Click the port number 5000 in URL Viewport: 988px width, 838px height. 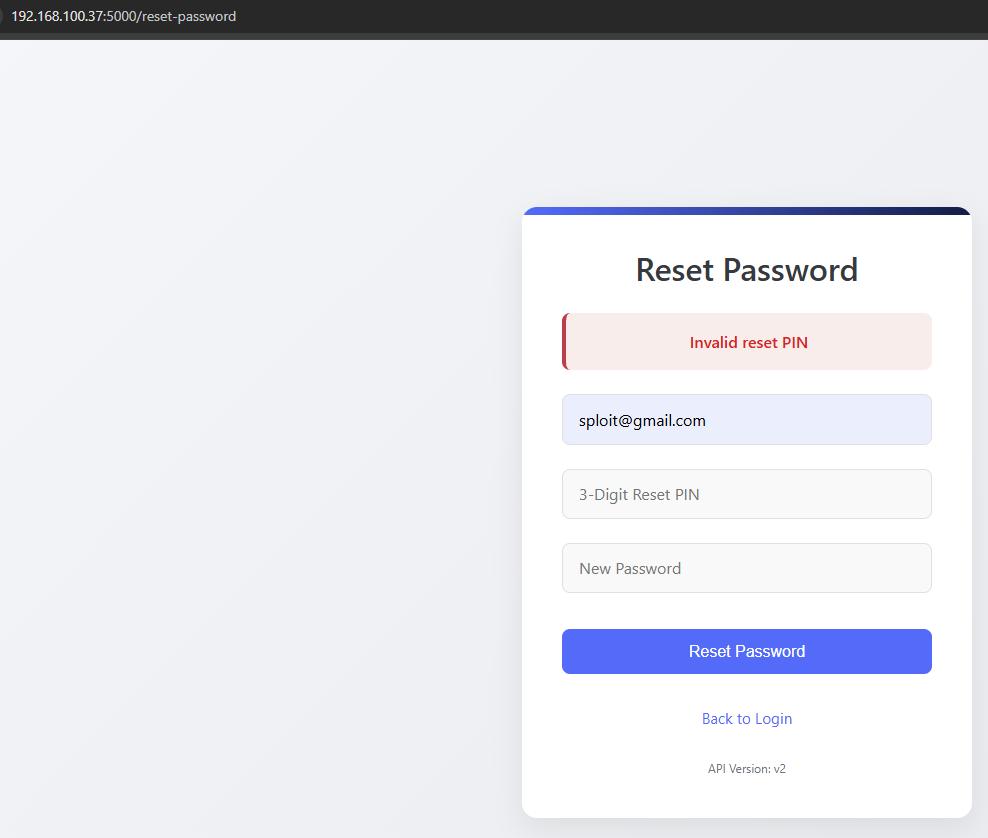coord(123,16)
